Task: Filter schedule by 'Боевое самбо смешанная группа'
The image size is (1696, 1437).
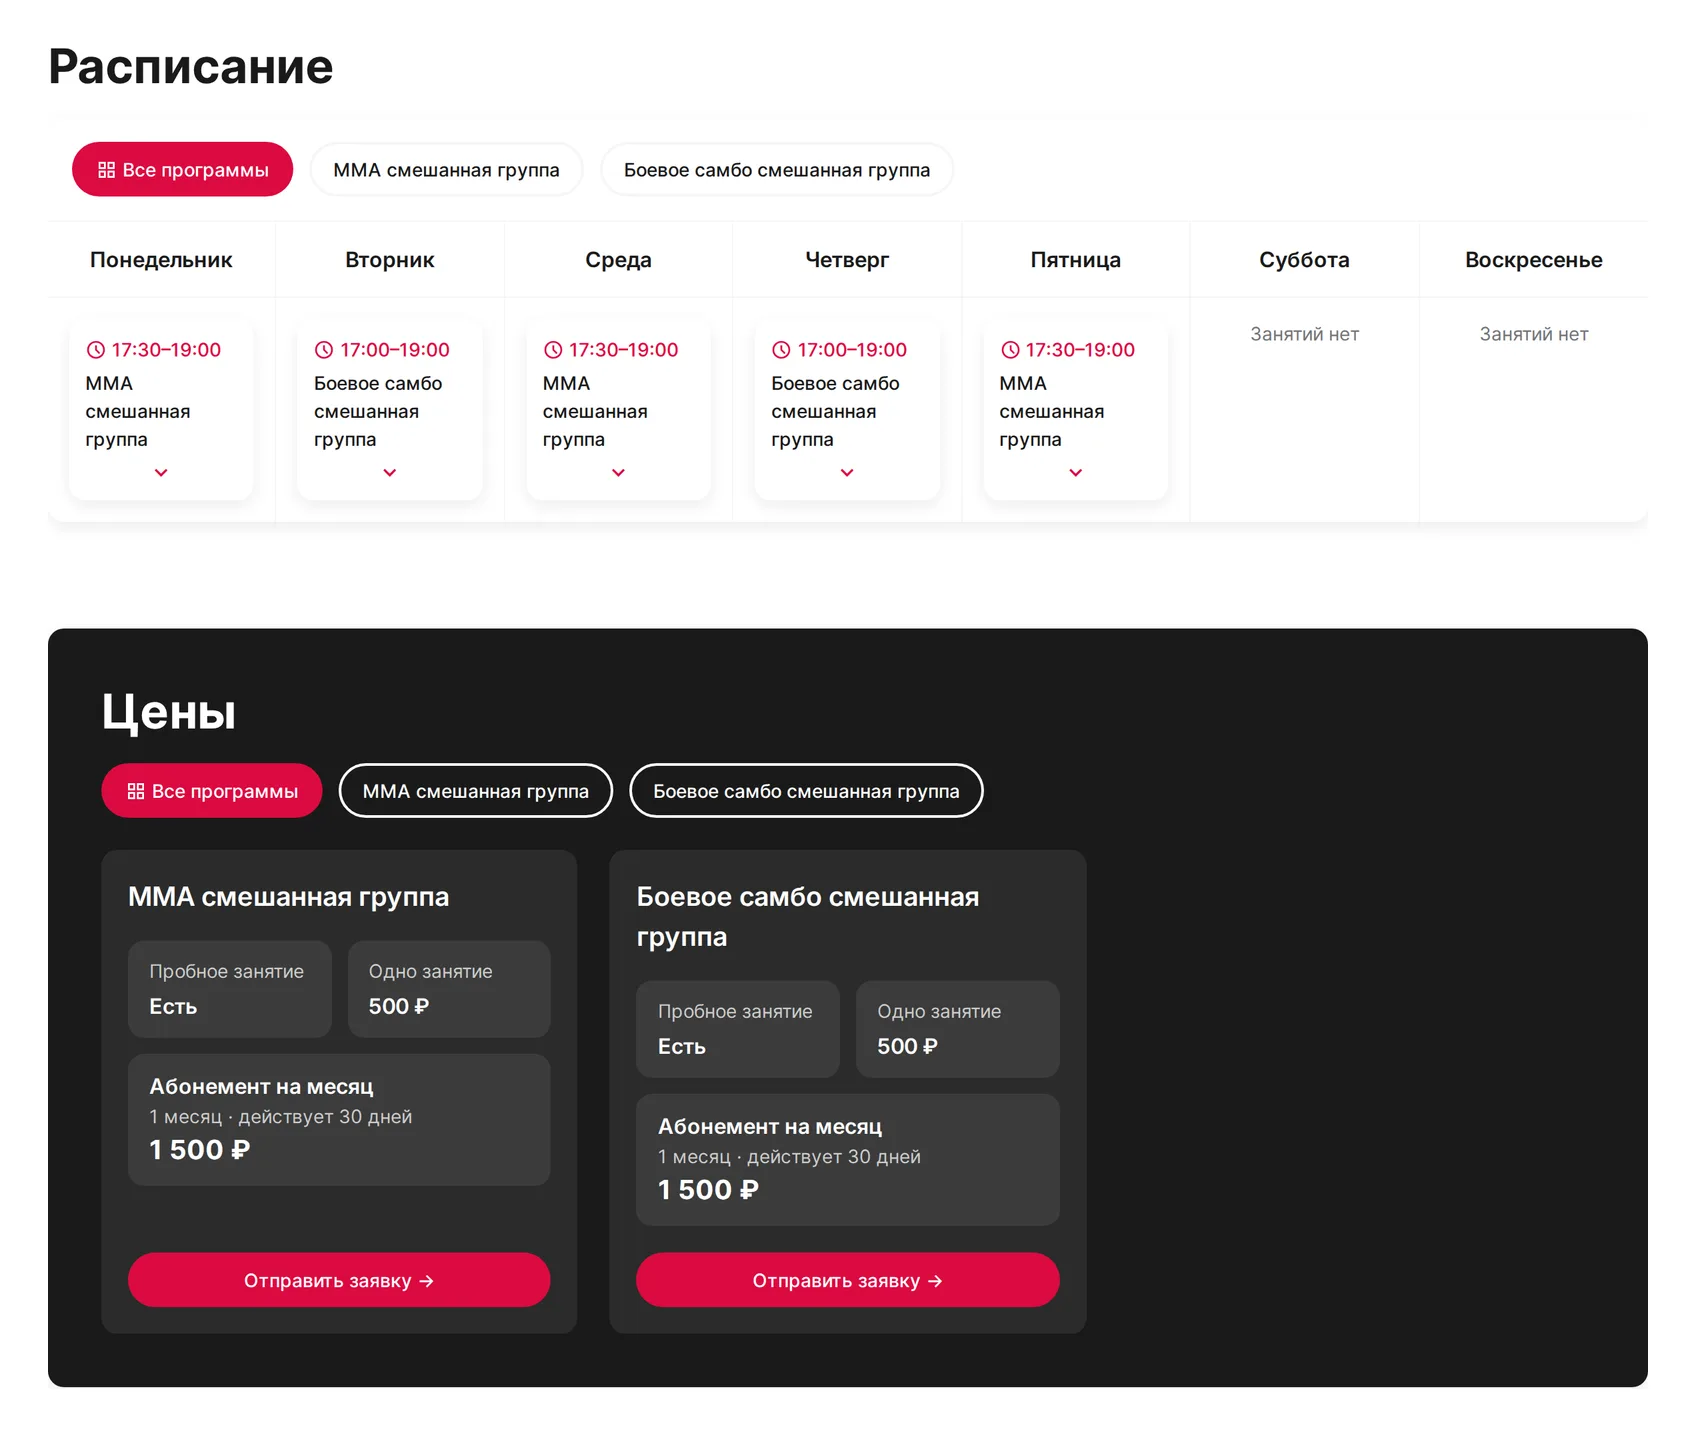Action: tap(777, 170)
